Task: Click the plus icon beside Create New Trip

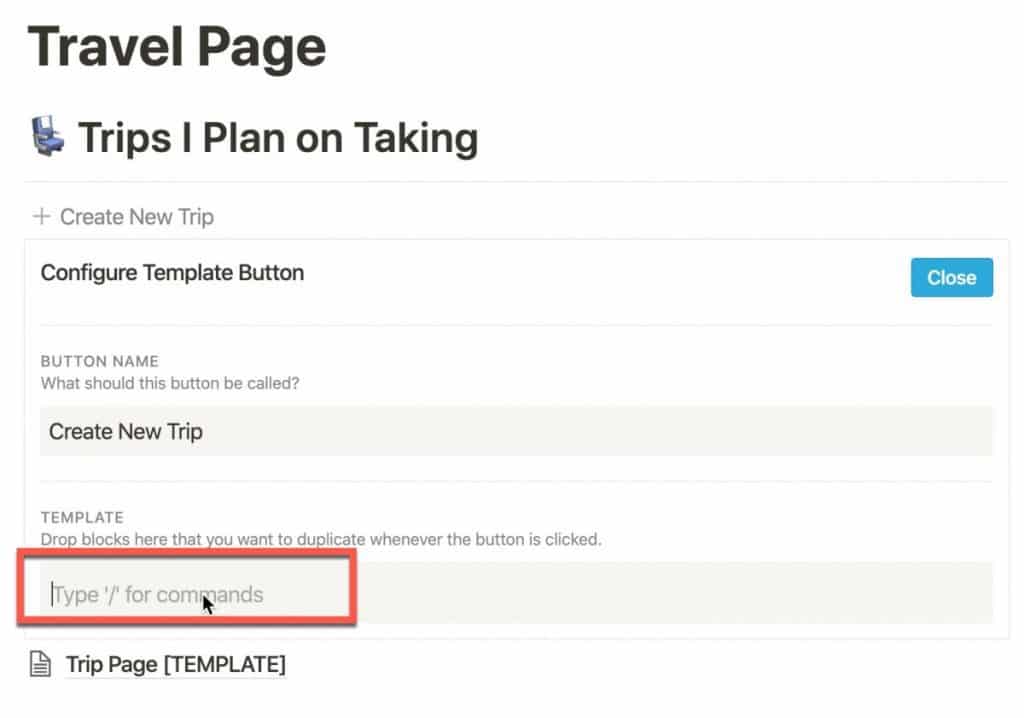Action: [x=42, y=216]
